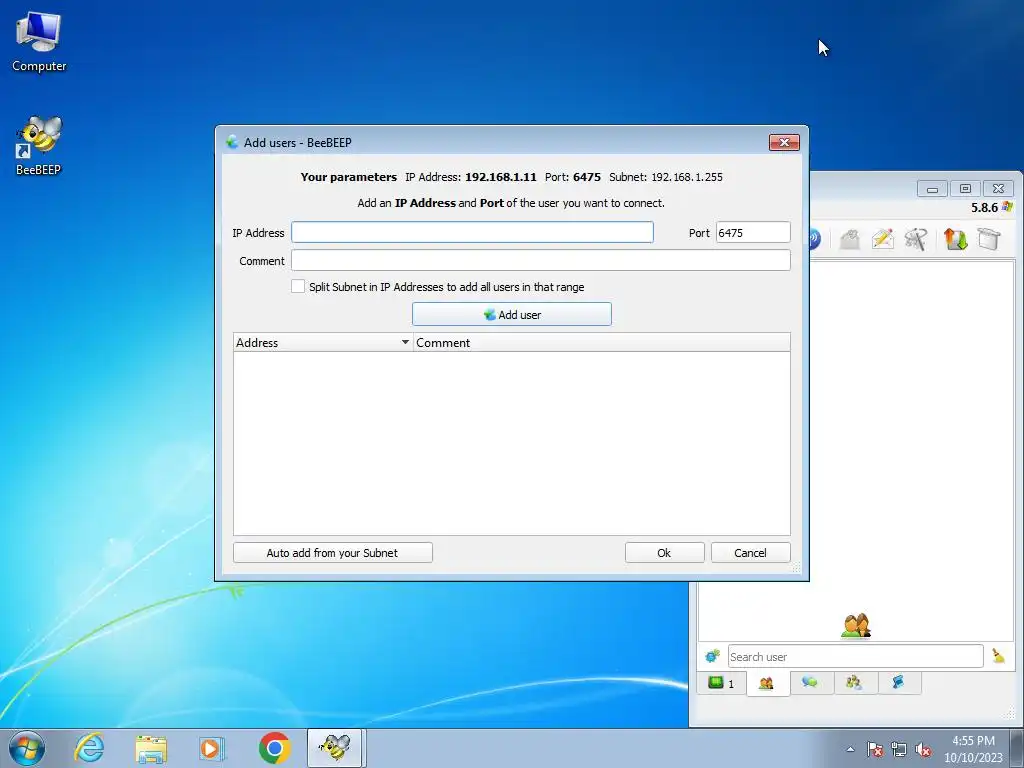Click the two-users icon in BeeBEEP user list
The height and width of the screenshot is (768, 1024).
click(x=856, y=626)
